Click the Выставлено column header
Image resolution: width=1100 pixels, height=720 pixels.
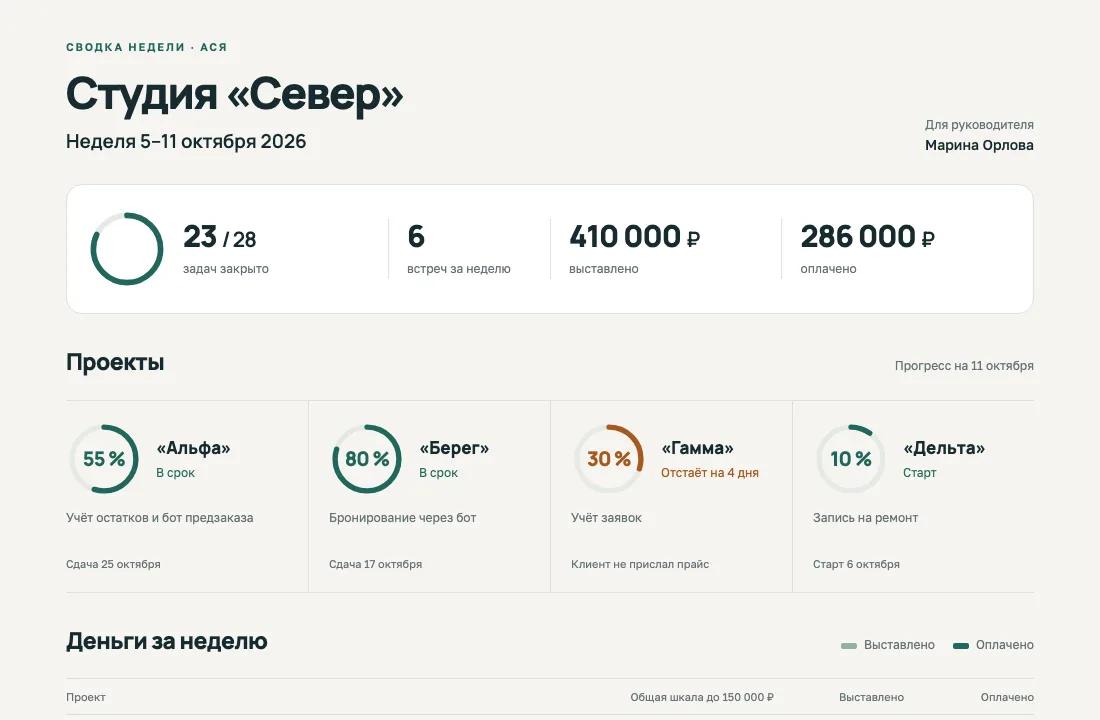click(x=871, y=698)
